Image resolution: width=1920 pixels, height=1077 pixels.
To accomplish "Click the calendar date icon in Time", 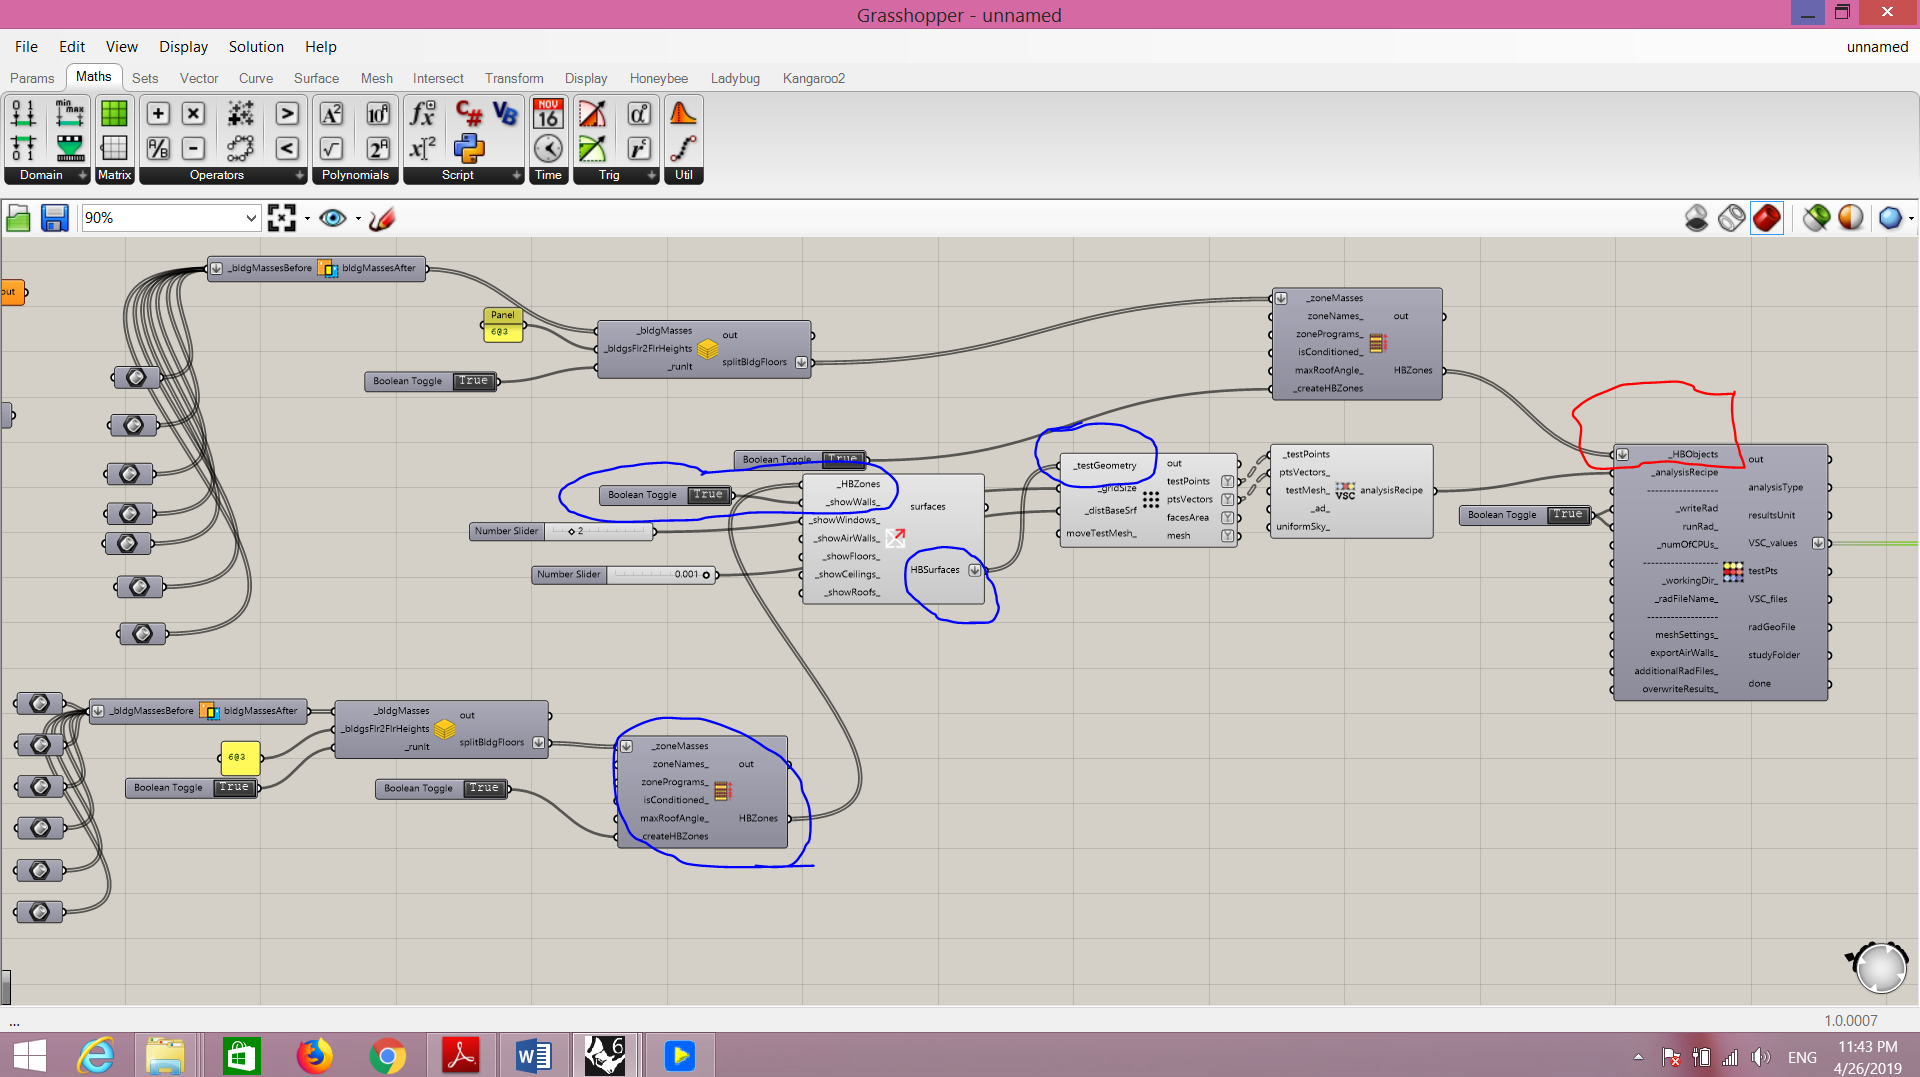I will tap(548, 113).
